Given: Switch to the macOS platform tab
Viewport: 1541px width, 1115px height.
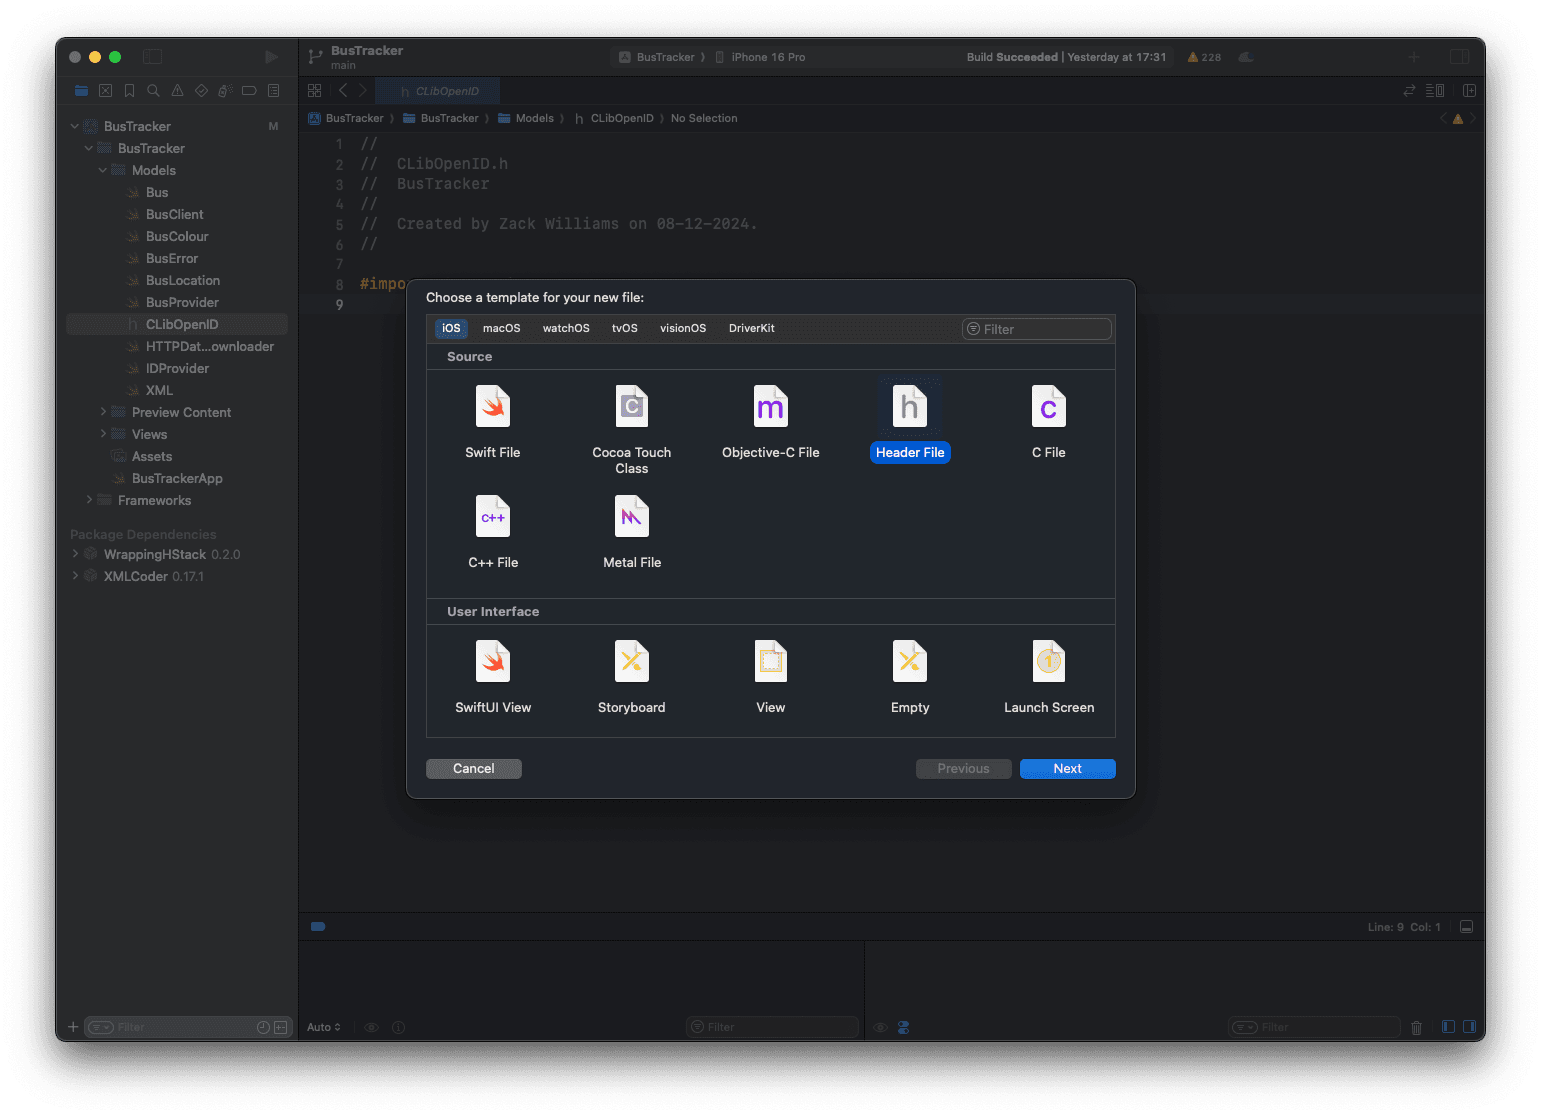Looking at the screenshot, I should (501, 328).
